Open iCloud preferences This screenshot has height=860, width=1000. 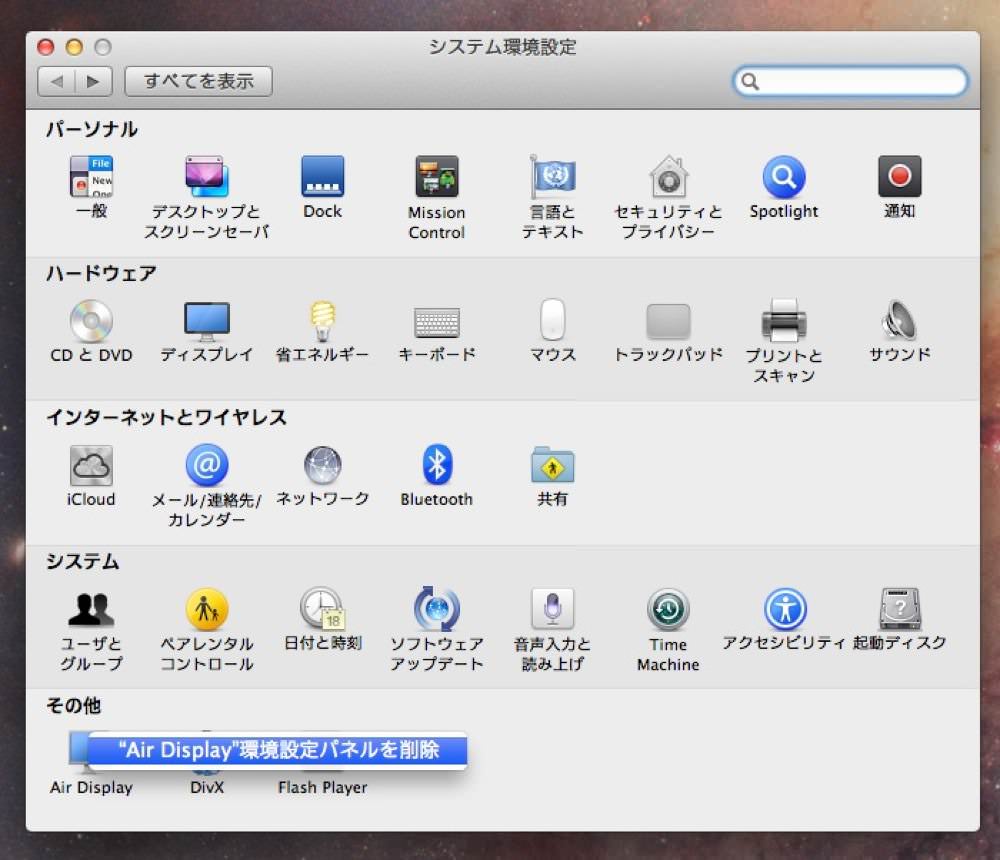point(91,465)
